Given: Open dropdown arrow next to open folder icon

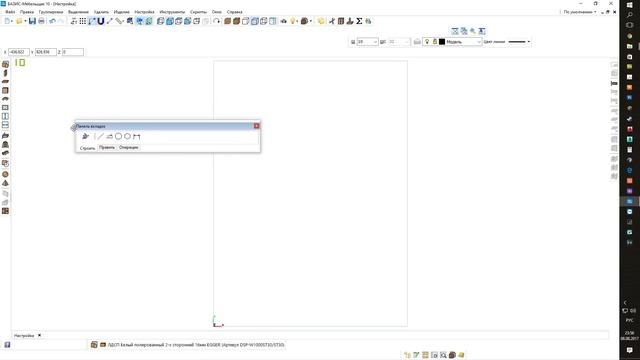Looking at the screenshot, I should click(25, 21).
